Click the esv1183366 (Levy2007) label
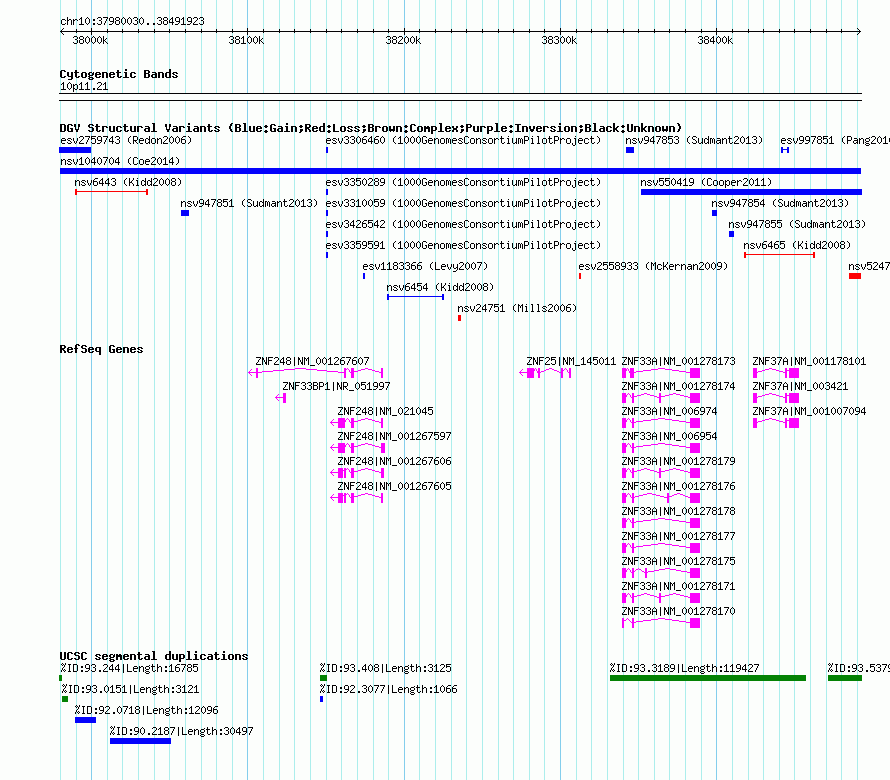The width and height of the screenshot is (890, 780). tap(425, 266)
